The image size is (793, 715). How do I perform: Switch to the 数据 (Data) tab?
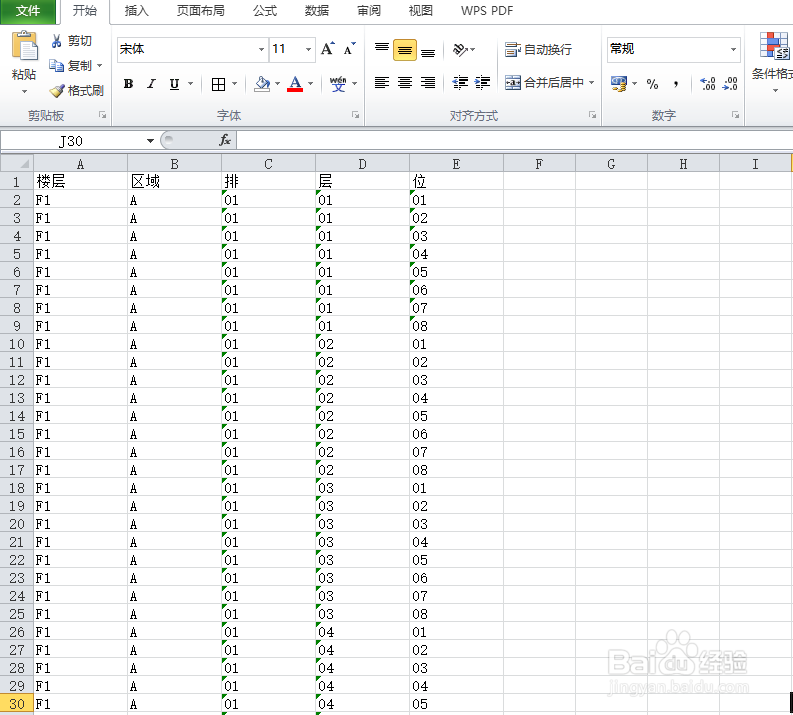317,11
